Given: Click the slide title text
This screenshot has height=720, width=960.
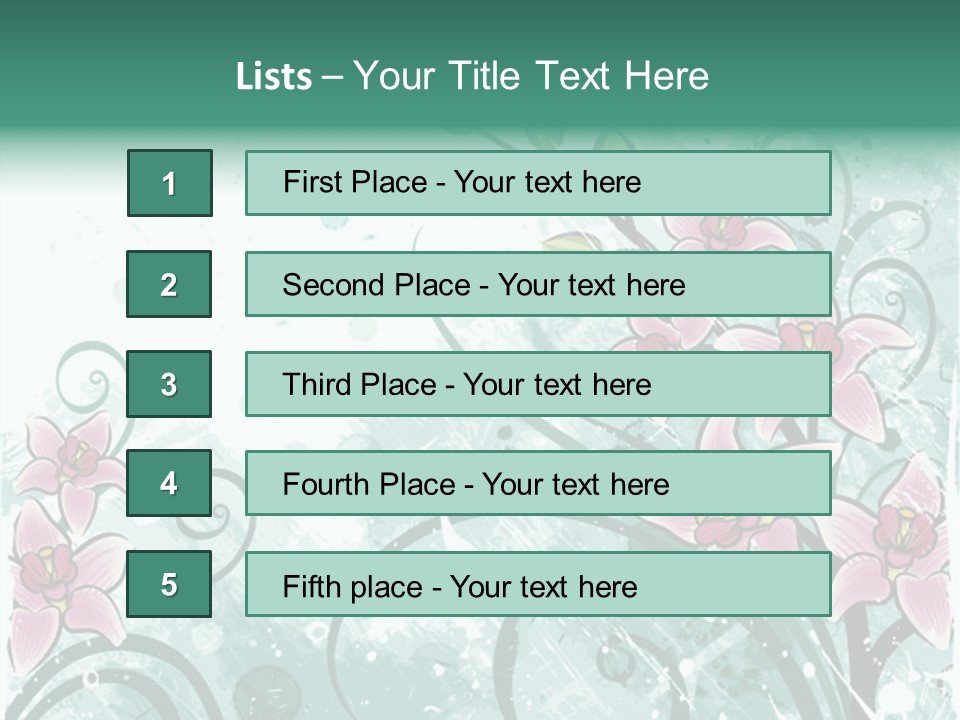Looking at the screenshot, I should 472,76.
